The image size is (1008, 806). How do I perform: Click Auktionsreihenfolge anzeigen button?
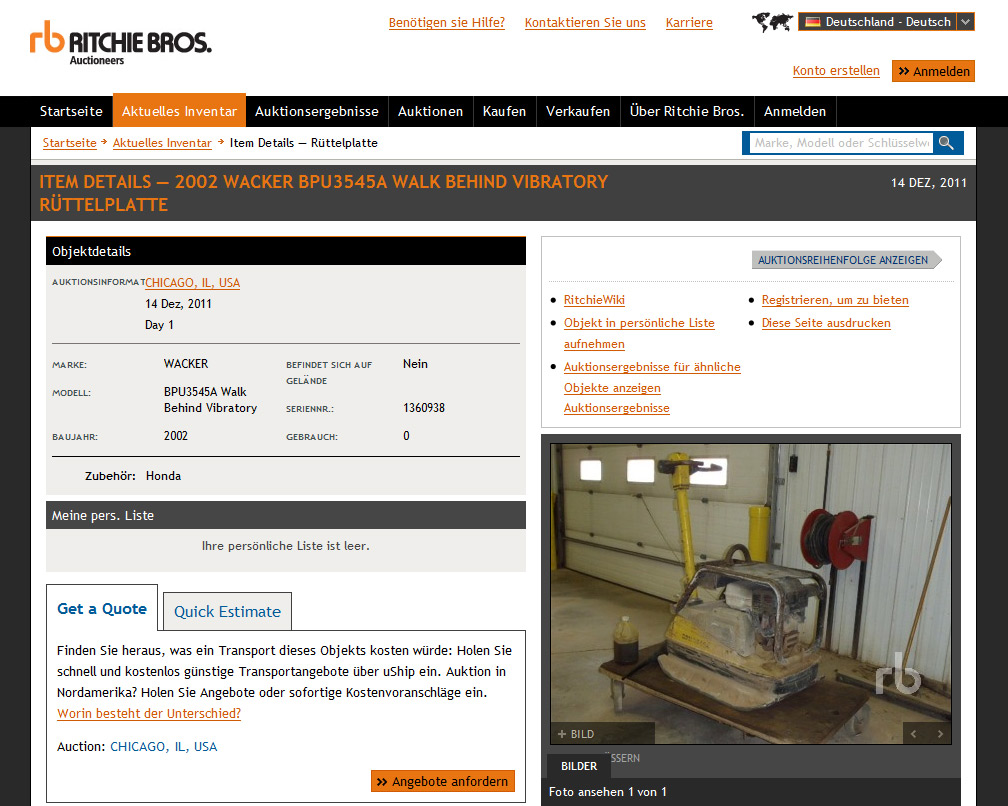[846, 260]
